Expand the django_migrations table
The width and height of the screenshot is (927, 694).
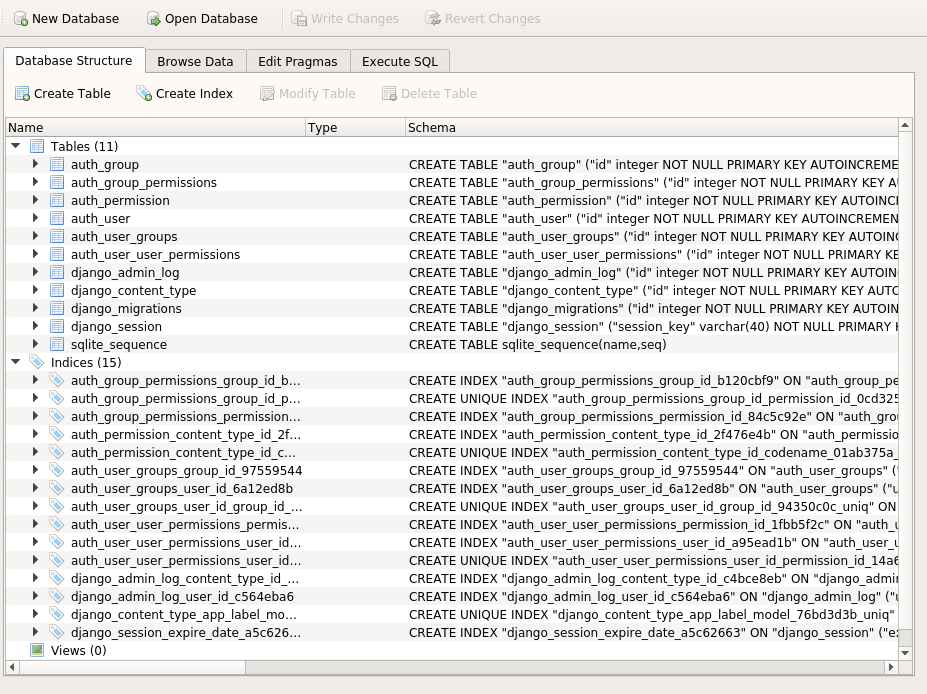(35, 307)
